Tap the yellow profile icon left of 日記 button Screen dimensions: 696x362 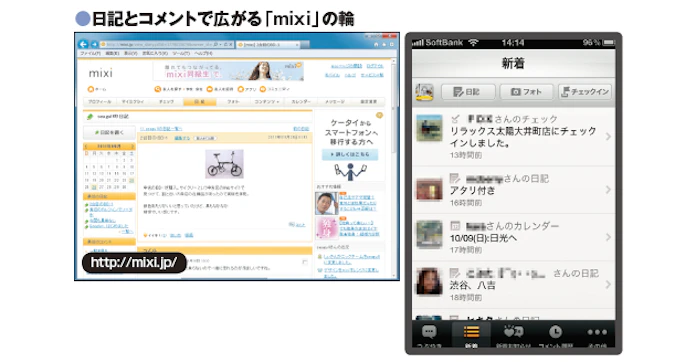424,92
